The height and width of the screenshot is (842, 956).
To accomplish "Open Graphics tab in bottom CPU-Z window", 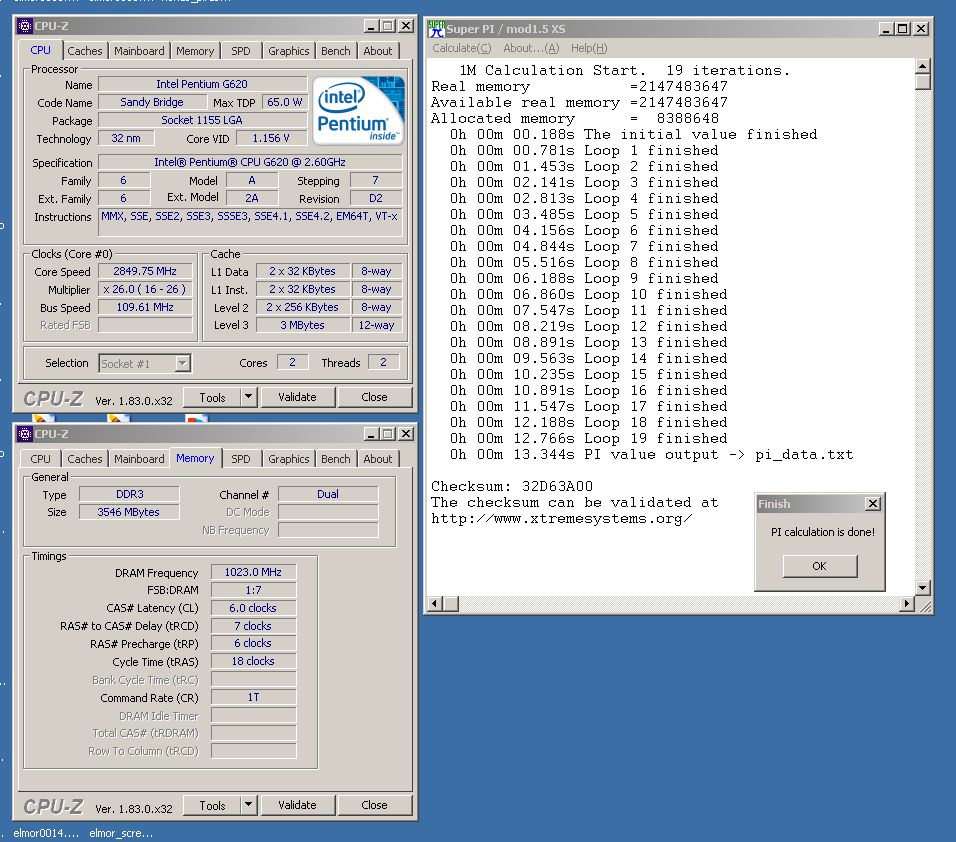I will point(288,459).
